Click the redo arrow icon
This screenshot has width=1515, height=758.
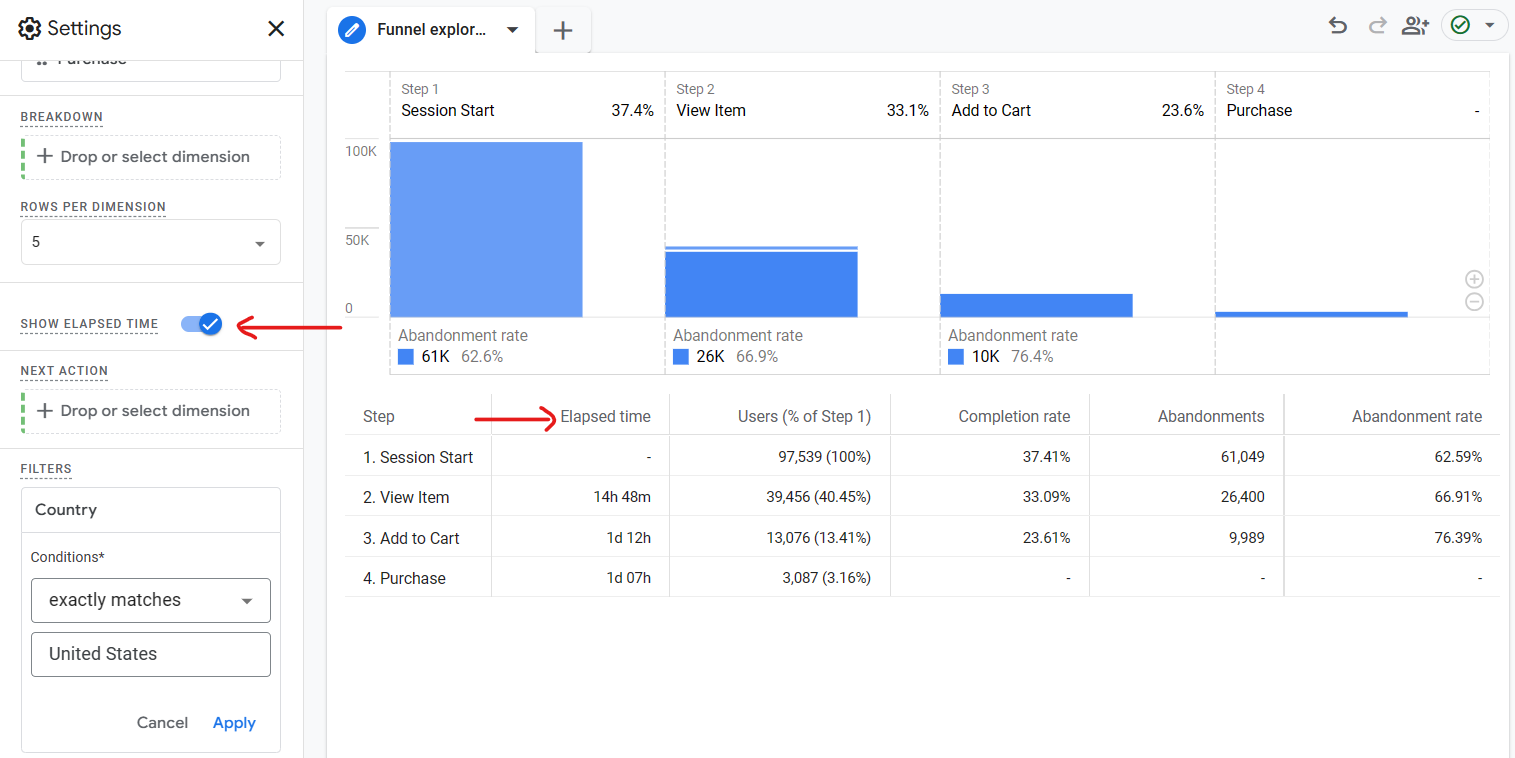[1377, 26]
